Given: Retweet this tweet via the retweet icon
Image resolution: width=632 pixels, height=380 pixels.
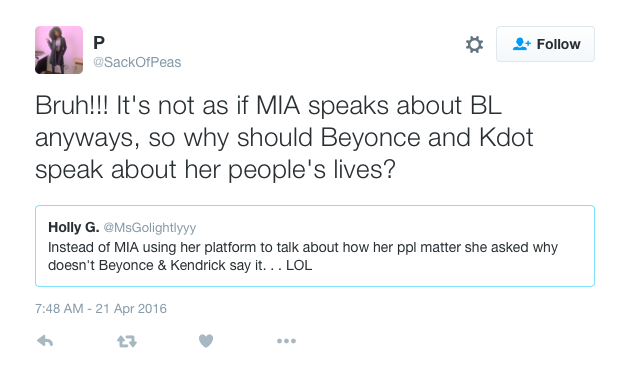Looking at the screenshot, I should (127, 342).
